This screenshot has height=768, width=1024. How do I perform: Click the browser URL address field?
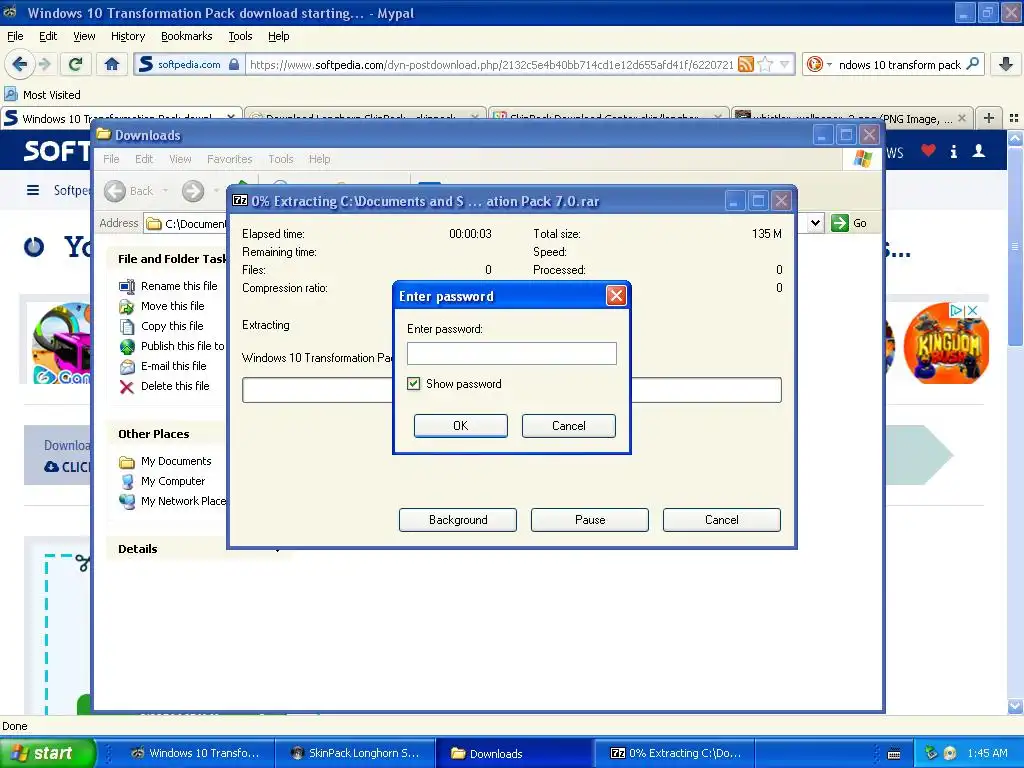click(492, 64)
